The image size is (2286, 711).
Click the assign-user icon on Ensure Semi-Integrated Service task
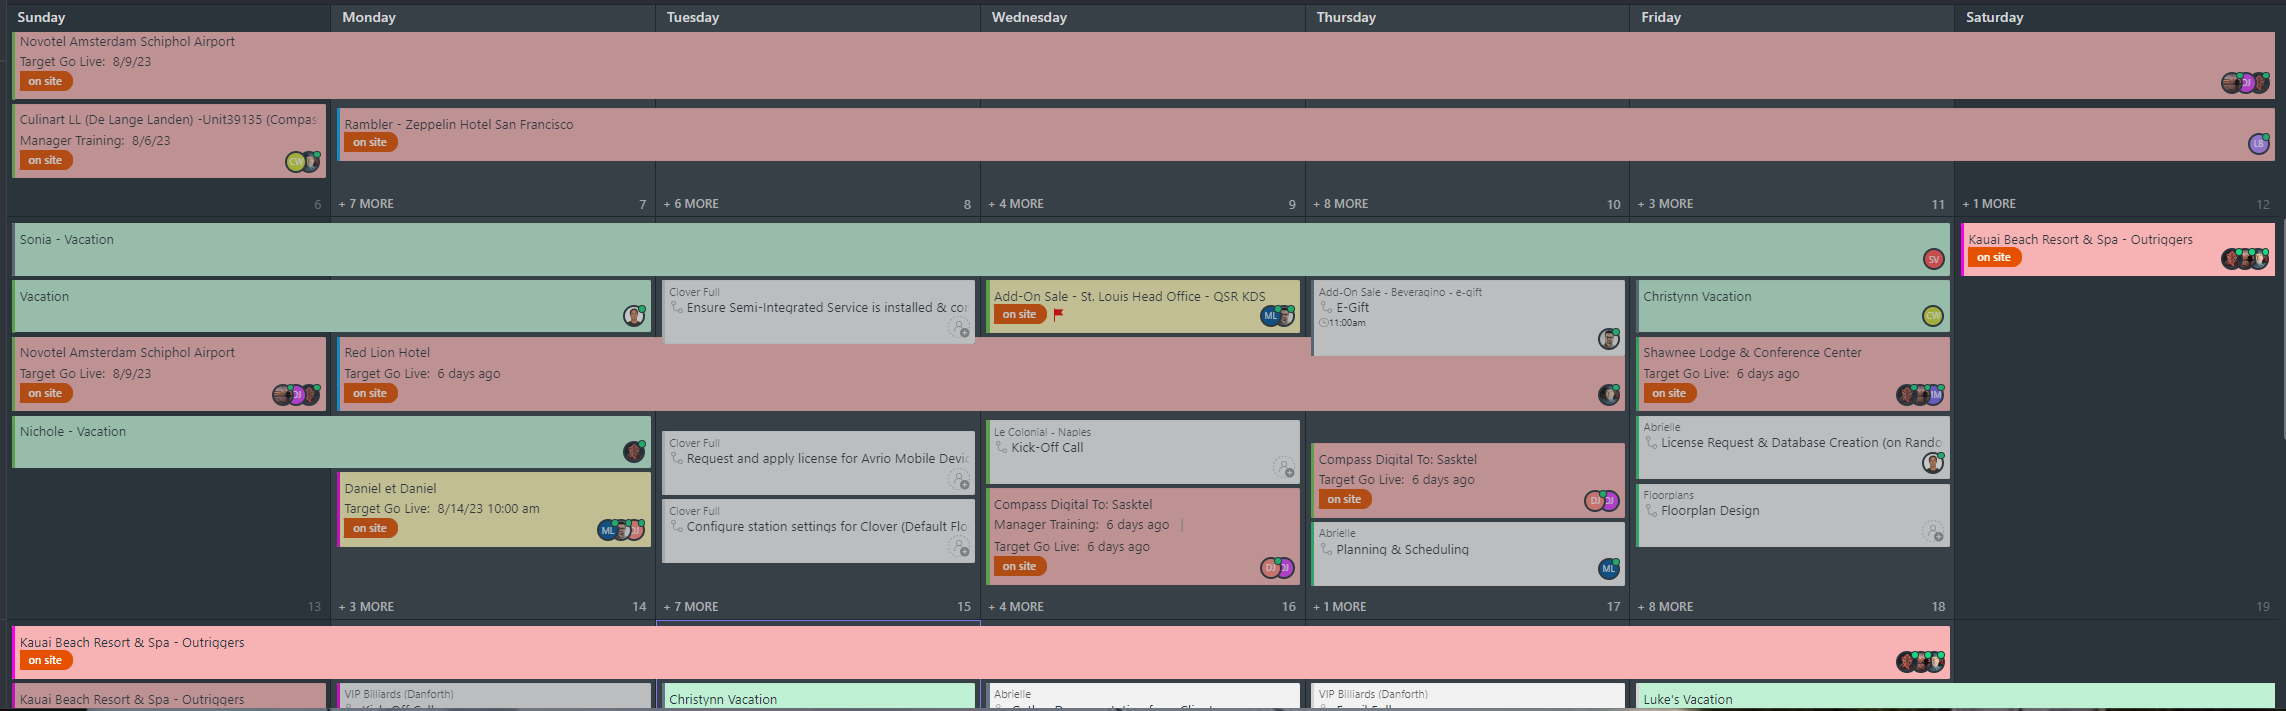tap(959, 328)
